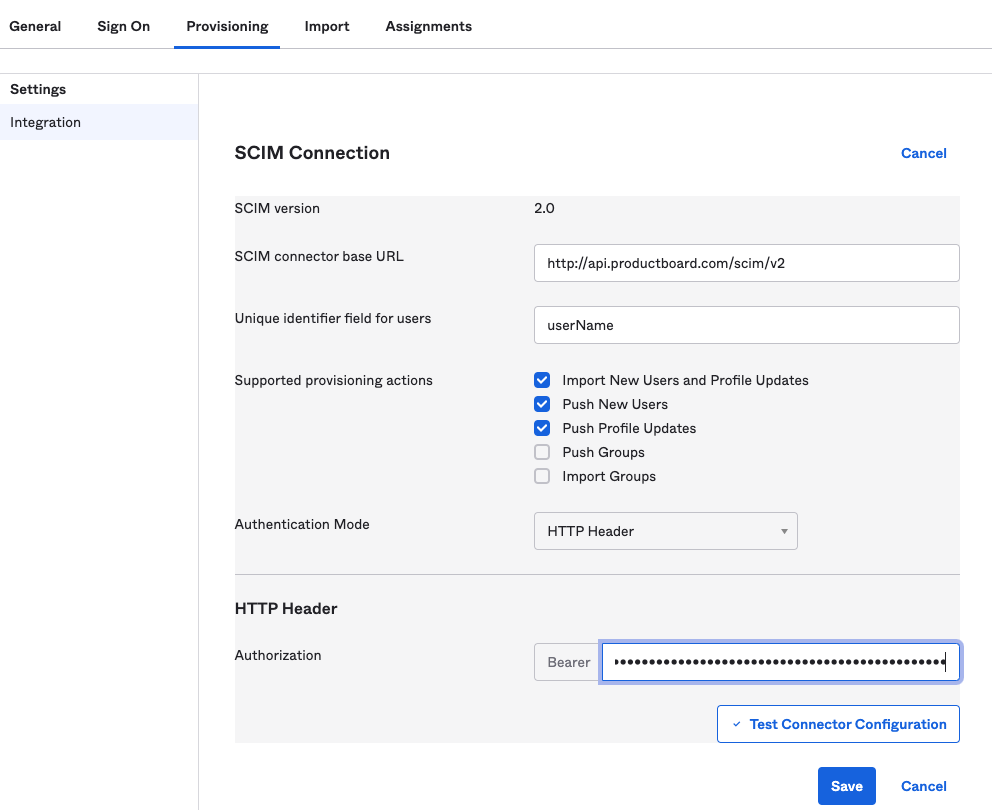Screen dimensions: 992x810
Task: Open the Sign On tab
Action: pos(123,26)
